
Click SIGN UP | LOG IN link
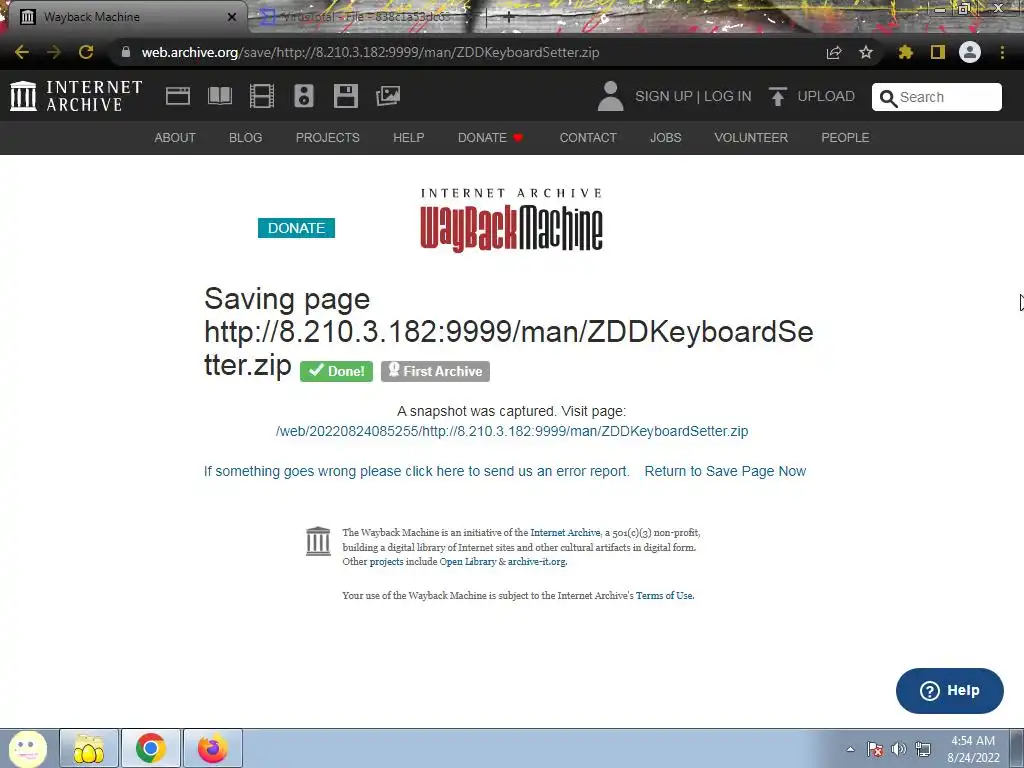694,96
